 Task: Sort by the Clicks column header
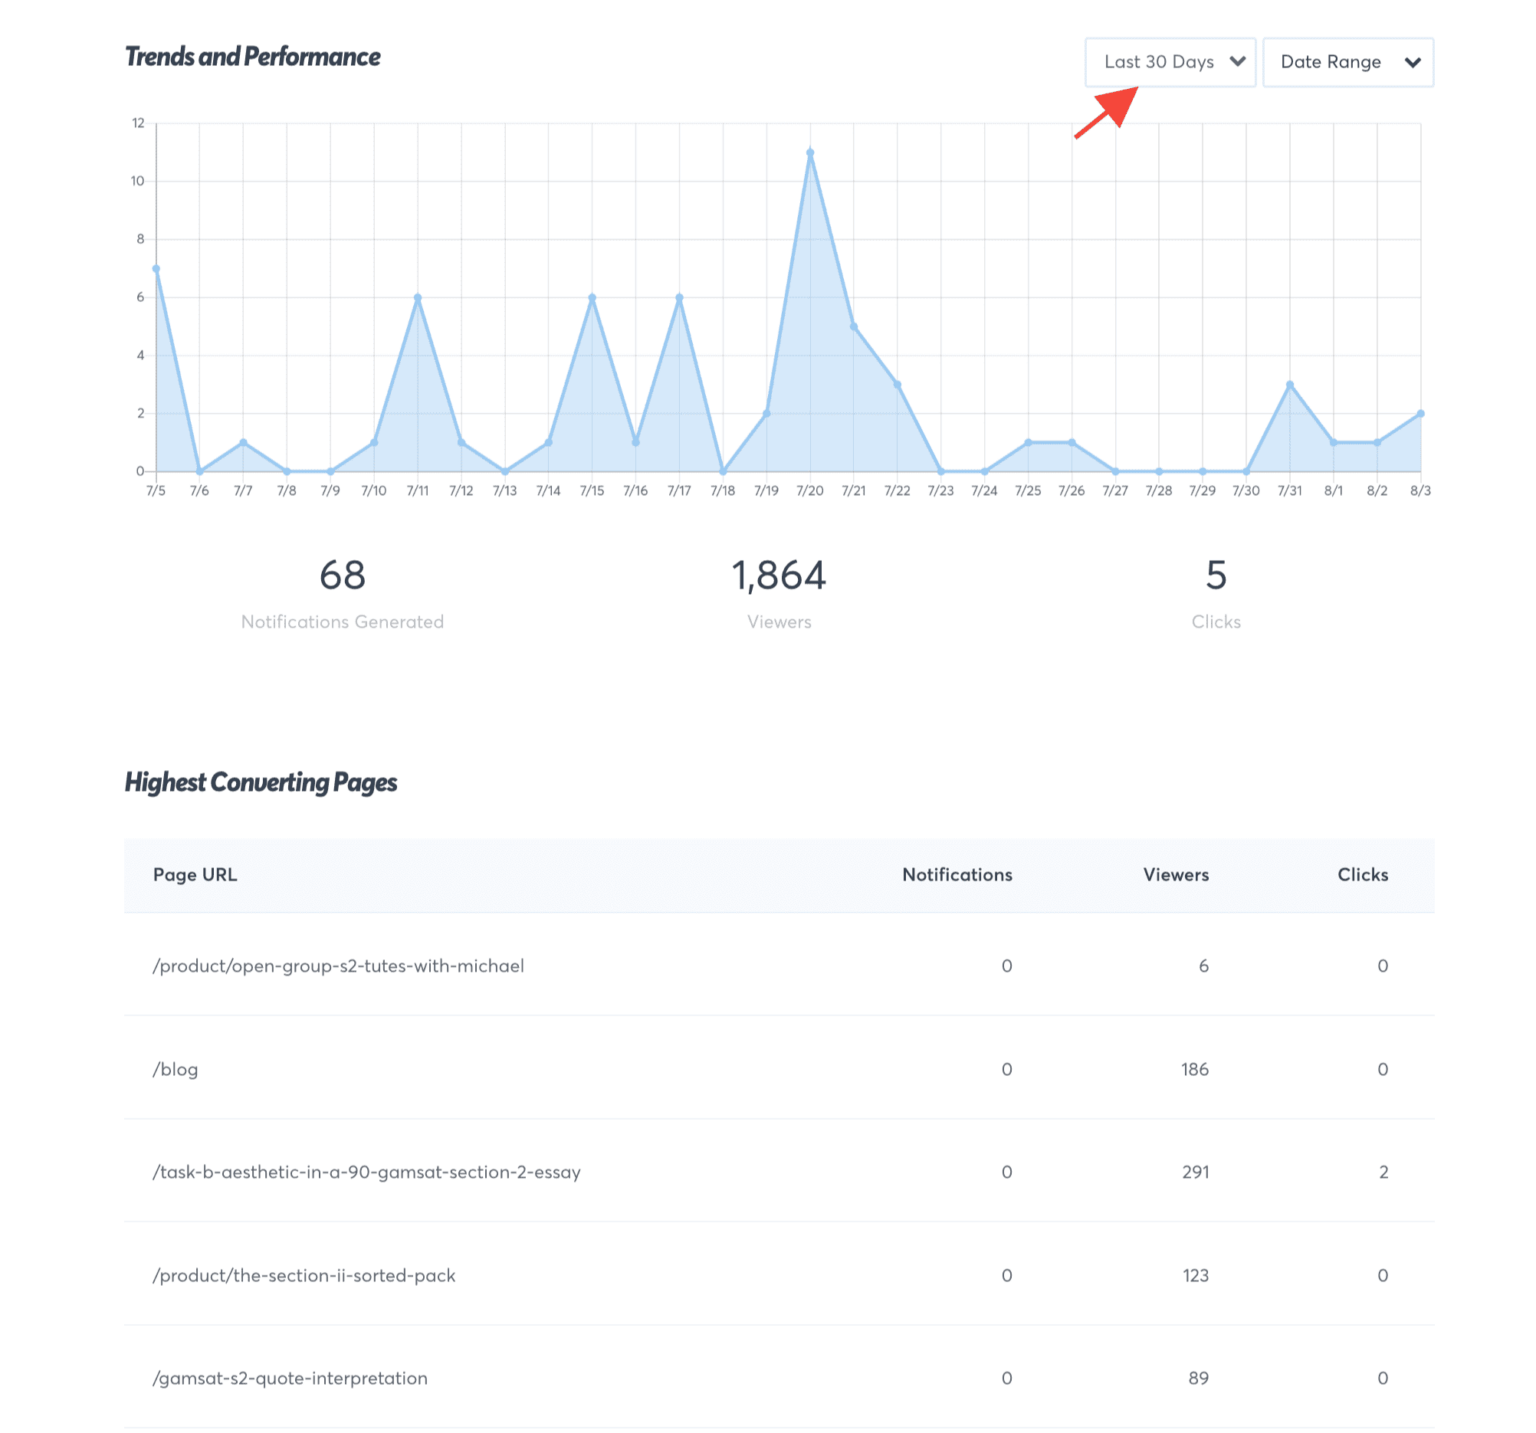[x=1362, y=875]
